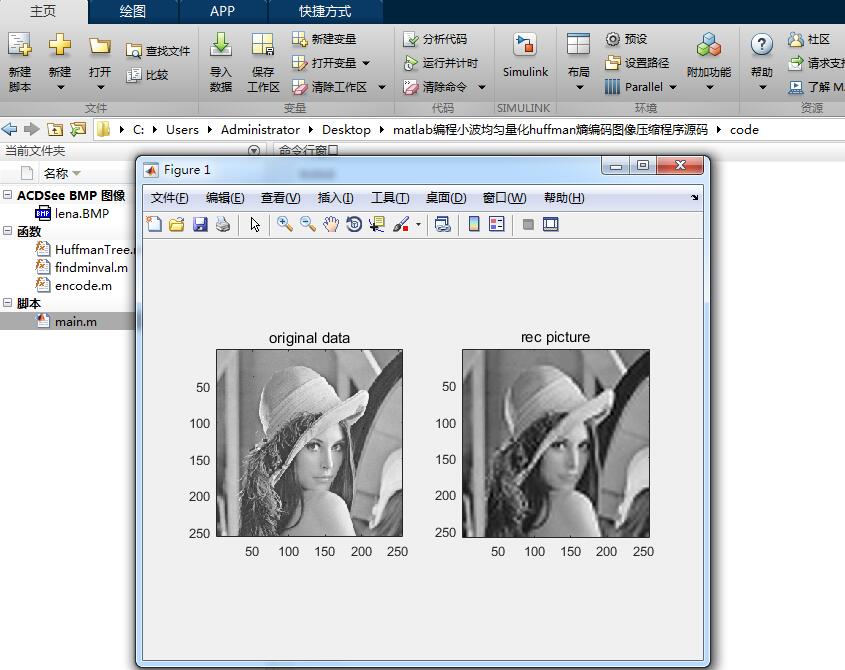Click Save Figure disk icon
Screen dimensions: 845x670
(x=200, y=224)
